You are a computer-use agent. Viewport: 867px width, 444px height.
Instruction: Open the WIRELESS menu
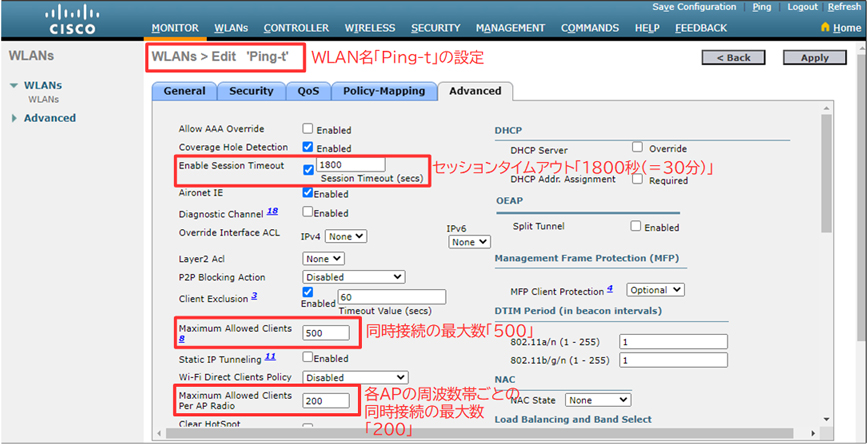coord(369,28)
